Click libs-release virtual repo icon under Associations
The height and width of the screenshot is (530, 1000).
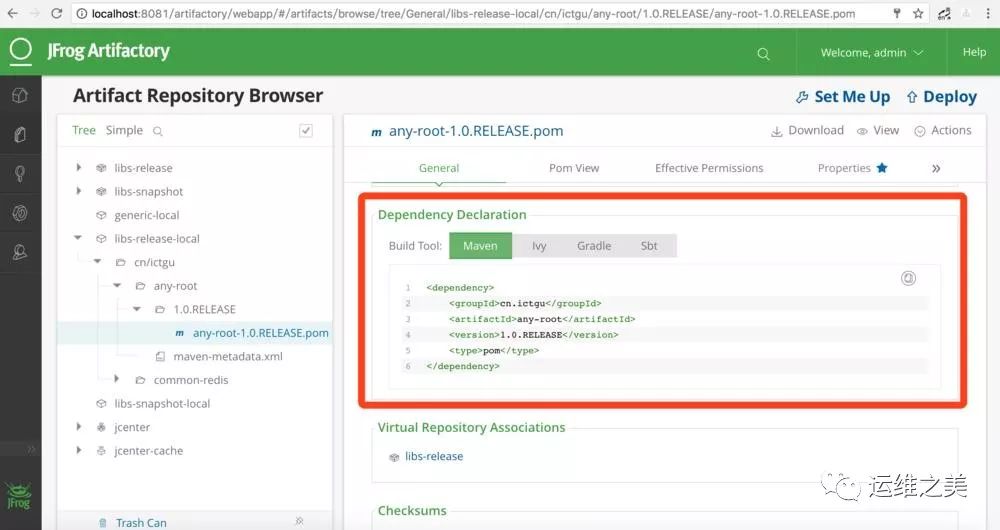[394, 457]
